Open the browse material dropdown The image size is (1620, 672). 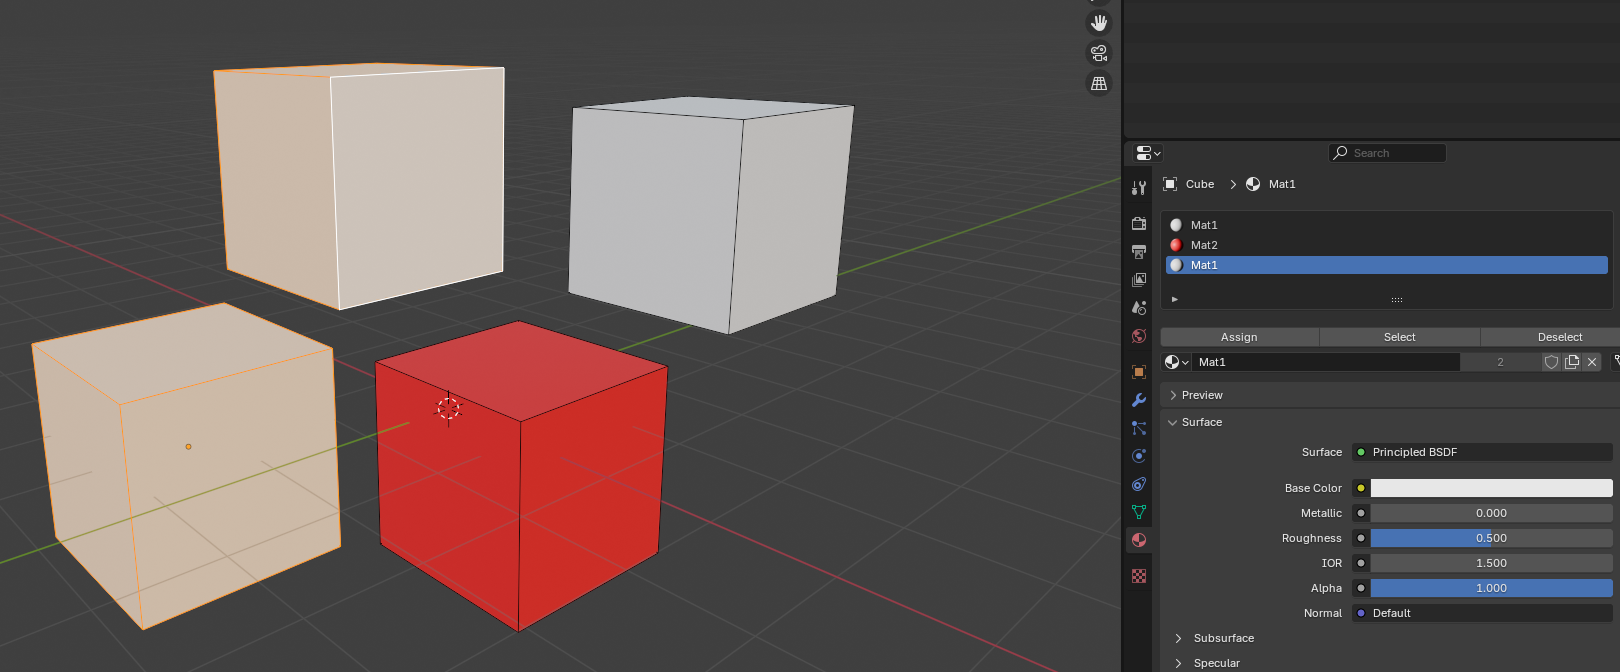[x=1176, y=362]
